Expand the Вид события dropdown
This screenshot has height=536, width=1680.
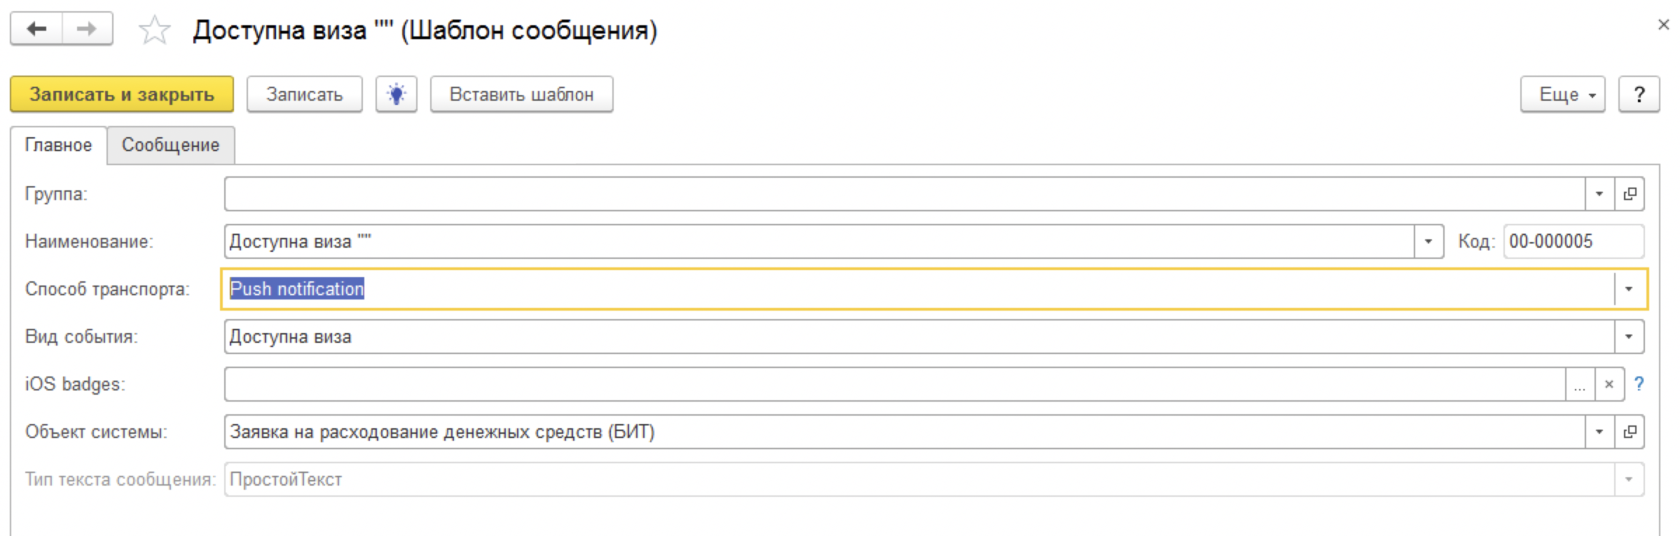(x=1629, y=337)
